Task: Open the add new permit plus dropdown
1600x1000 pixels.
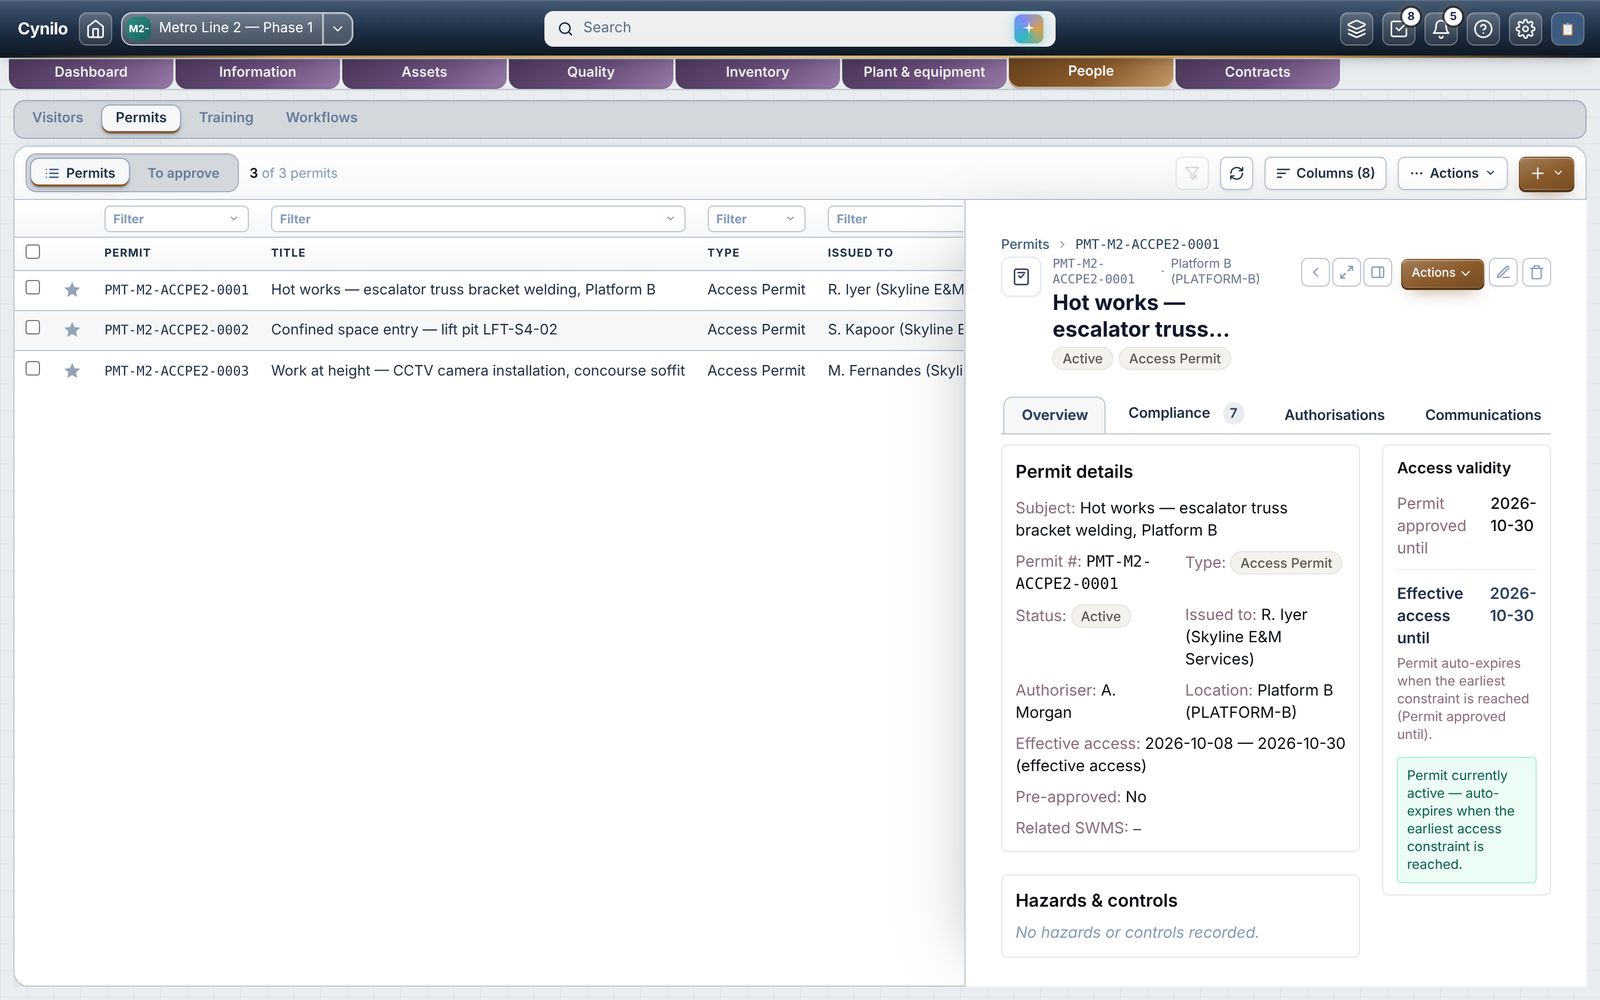Action: [x=1546, y=173]
